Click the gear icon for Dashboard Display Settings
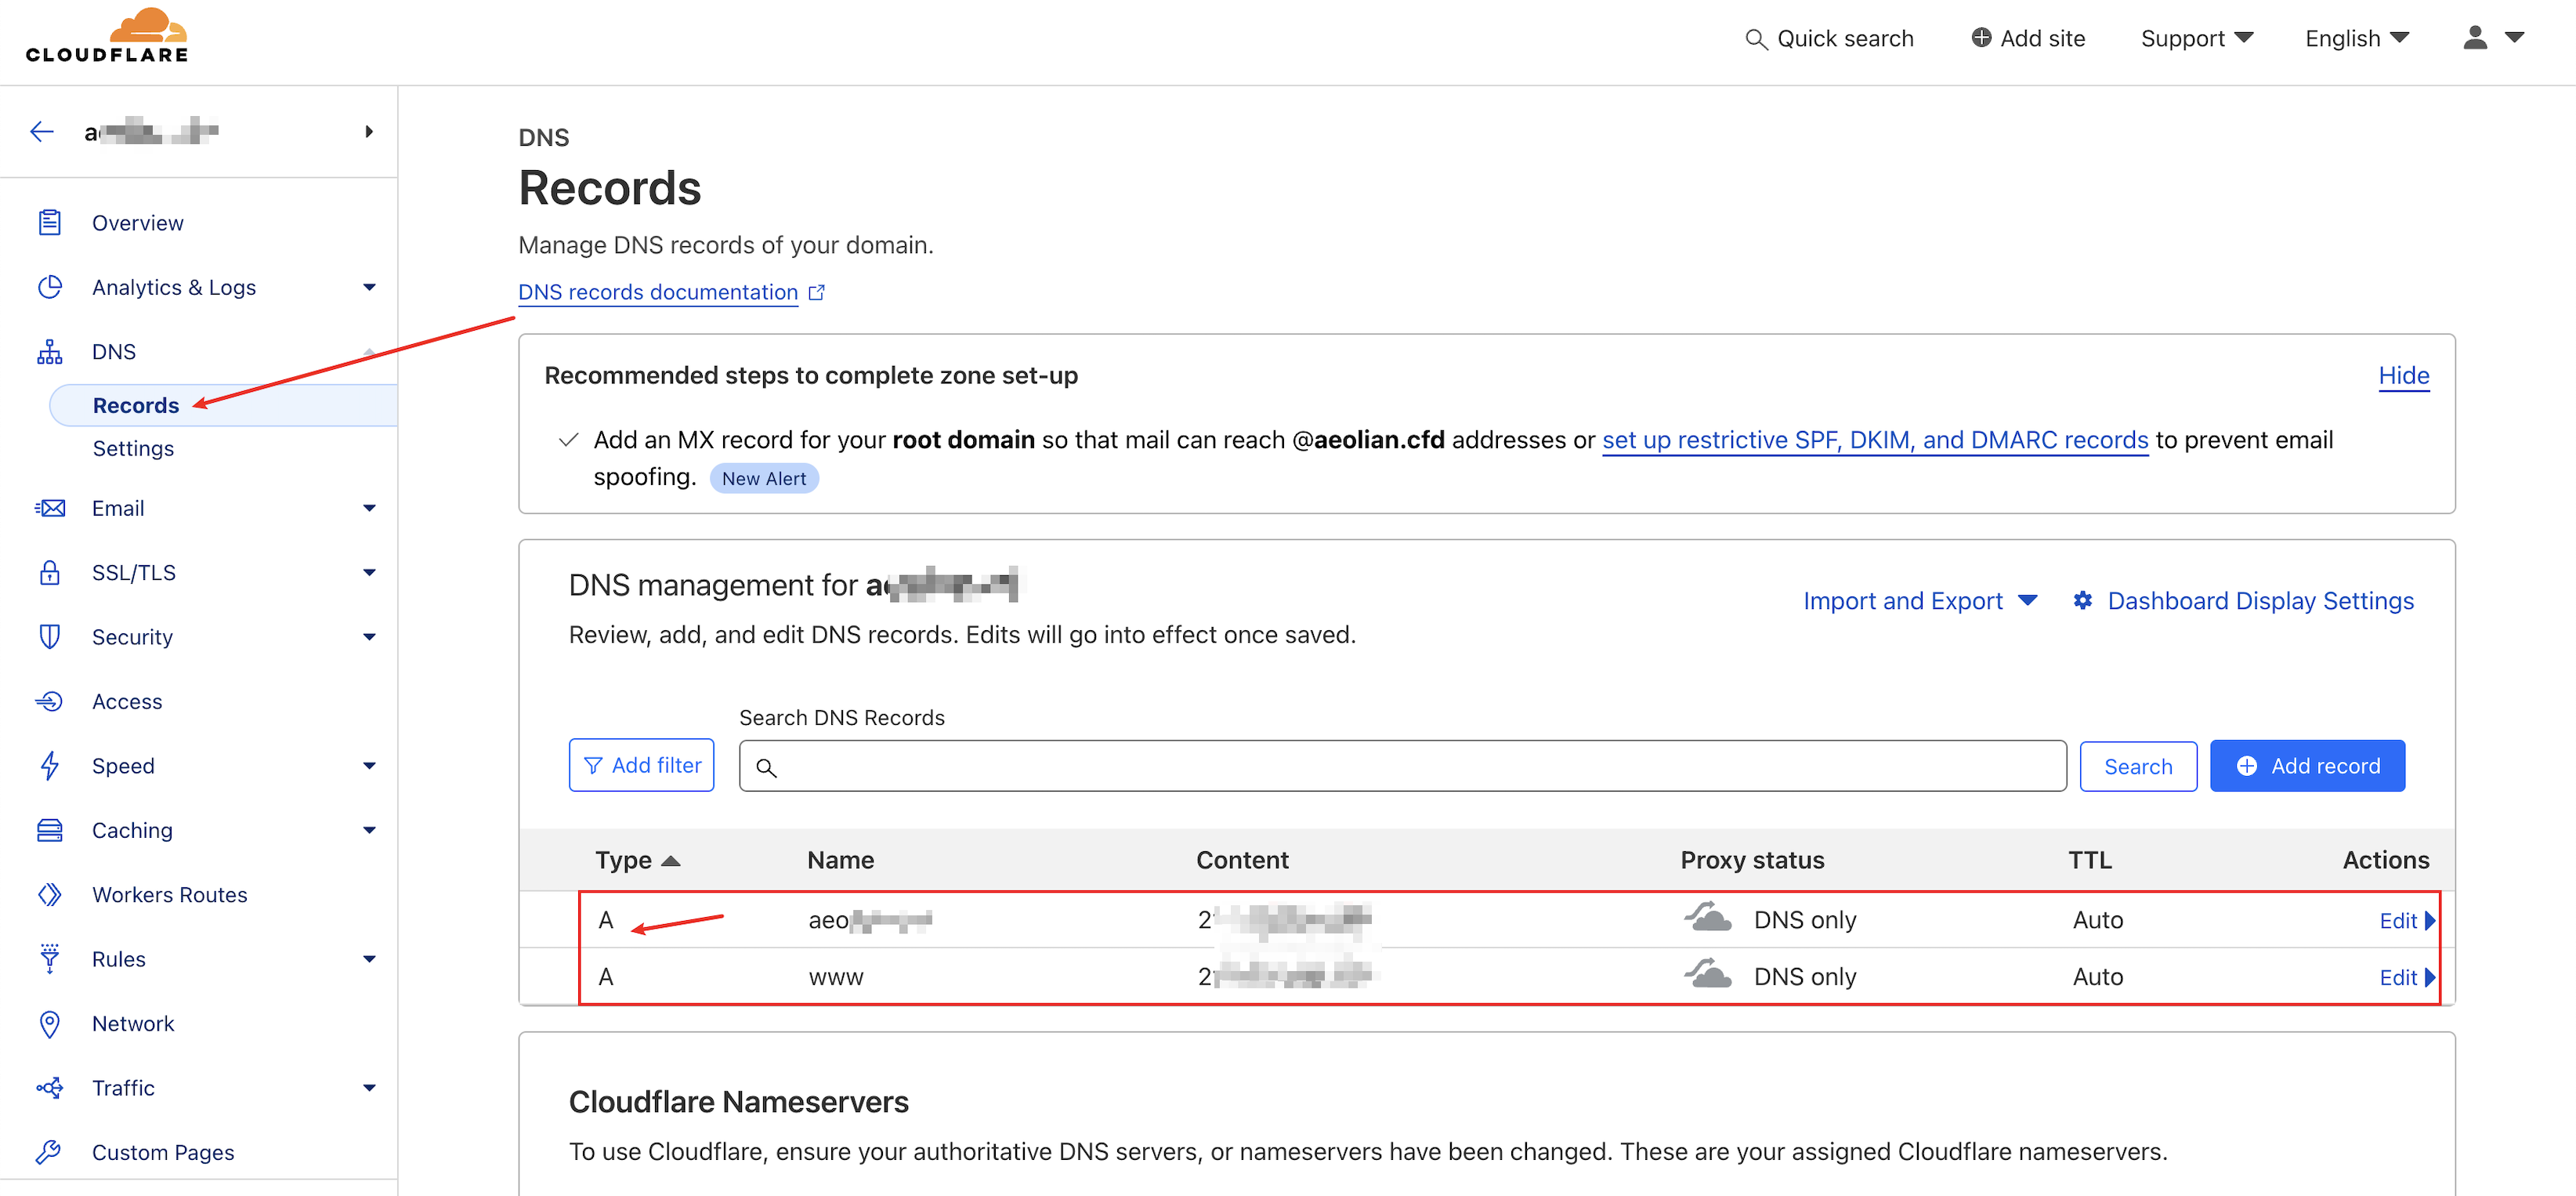 coord(2082,600)
